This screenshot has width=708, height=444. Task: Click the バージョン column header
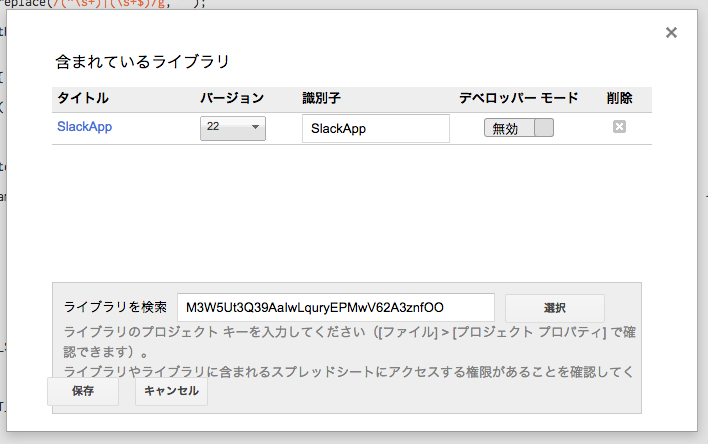(x=232, y=98)
